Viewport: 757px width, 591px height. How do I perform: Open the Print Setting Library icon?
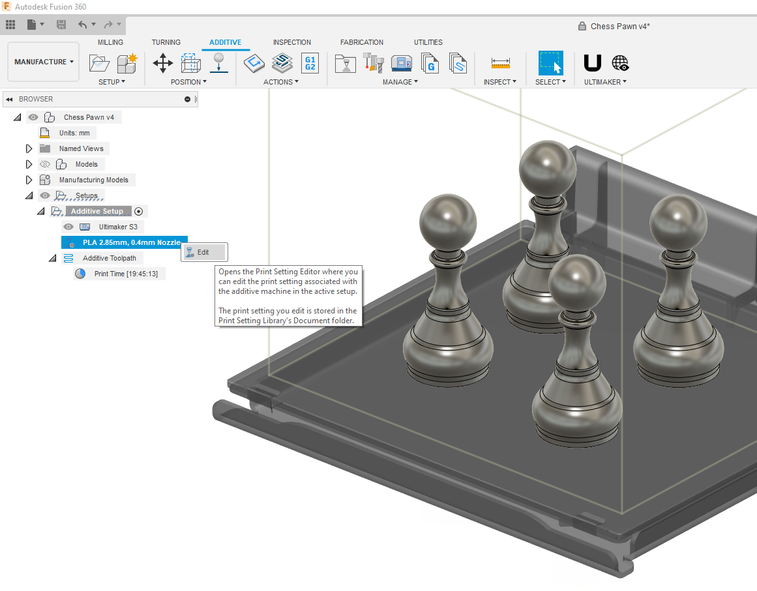tap(458, 63)
